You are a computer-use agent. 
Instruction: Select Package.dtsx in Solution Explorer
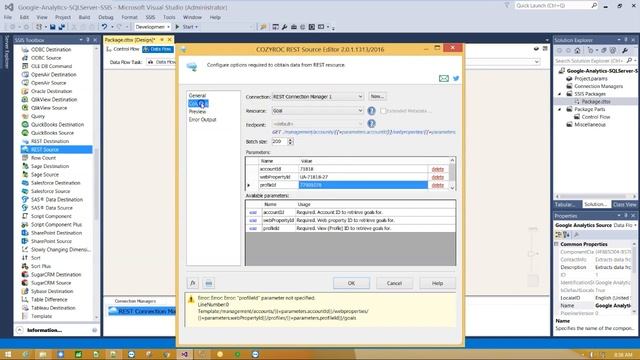point(596,101)
